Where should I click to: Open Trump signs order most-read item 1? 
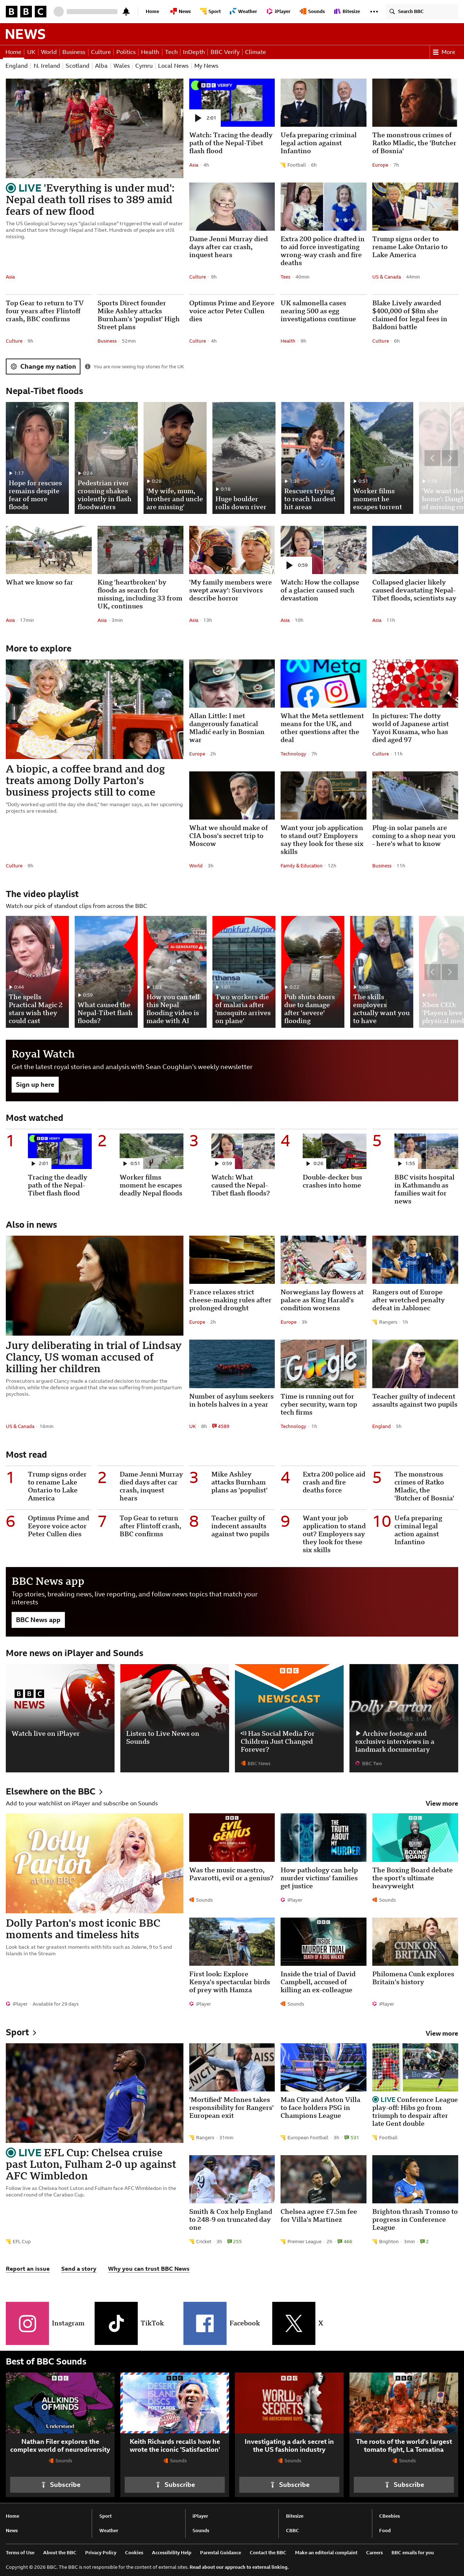(x=57, y=1486)
